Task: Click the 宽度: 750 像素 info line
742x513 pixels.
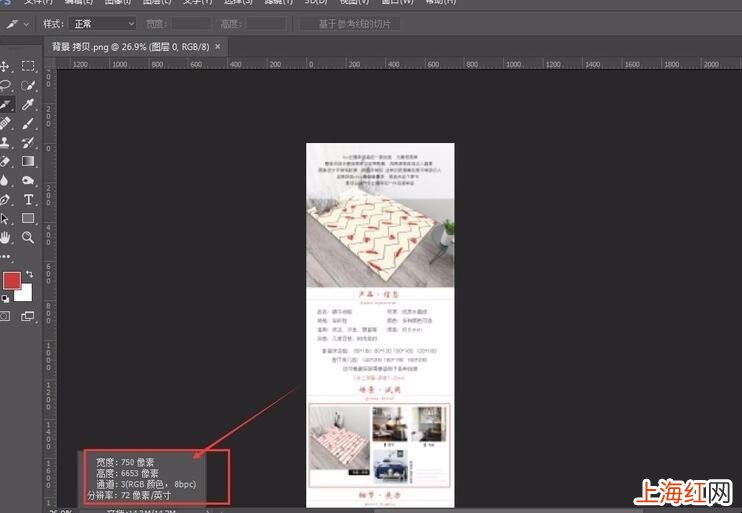Action: [x=125, y=462]
